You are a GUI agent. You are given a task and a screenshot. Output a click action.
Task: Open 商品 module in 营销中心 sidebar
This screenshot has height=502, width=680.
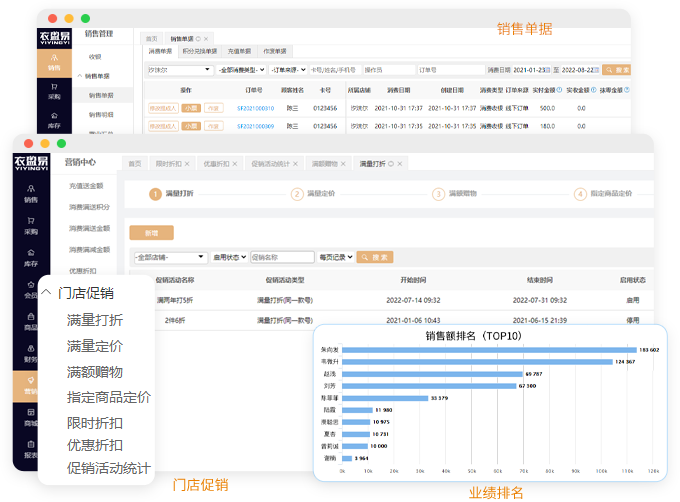[31, 322]
